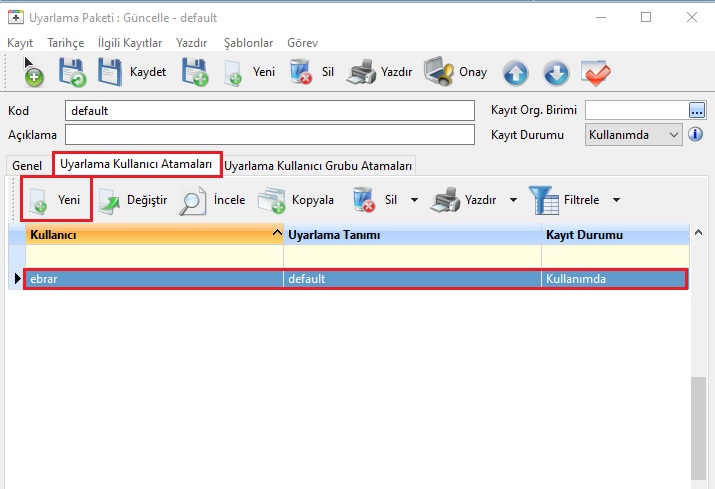This screenshot has height=489, width=715.
Task: Switch to Uyarlama Kullanıcı Grubu Atamaları tab
Action: point(318,165)
